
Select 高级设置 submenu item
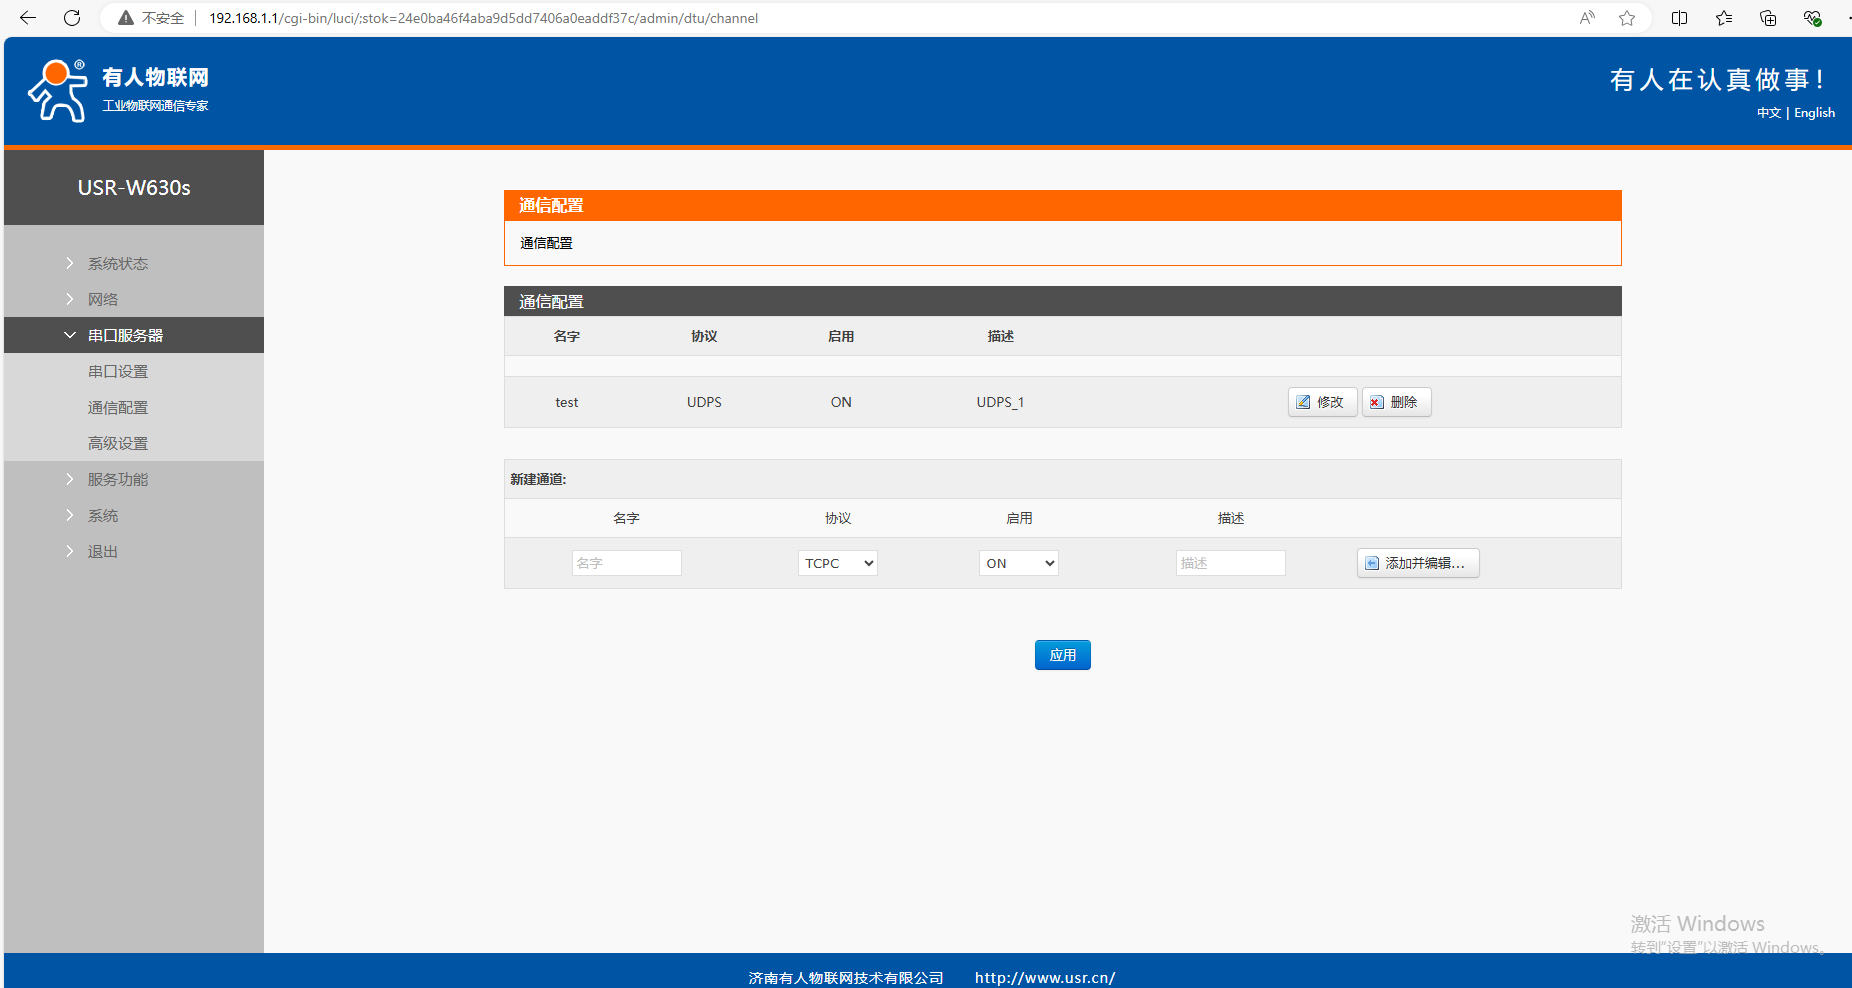click(118, 443)
